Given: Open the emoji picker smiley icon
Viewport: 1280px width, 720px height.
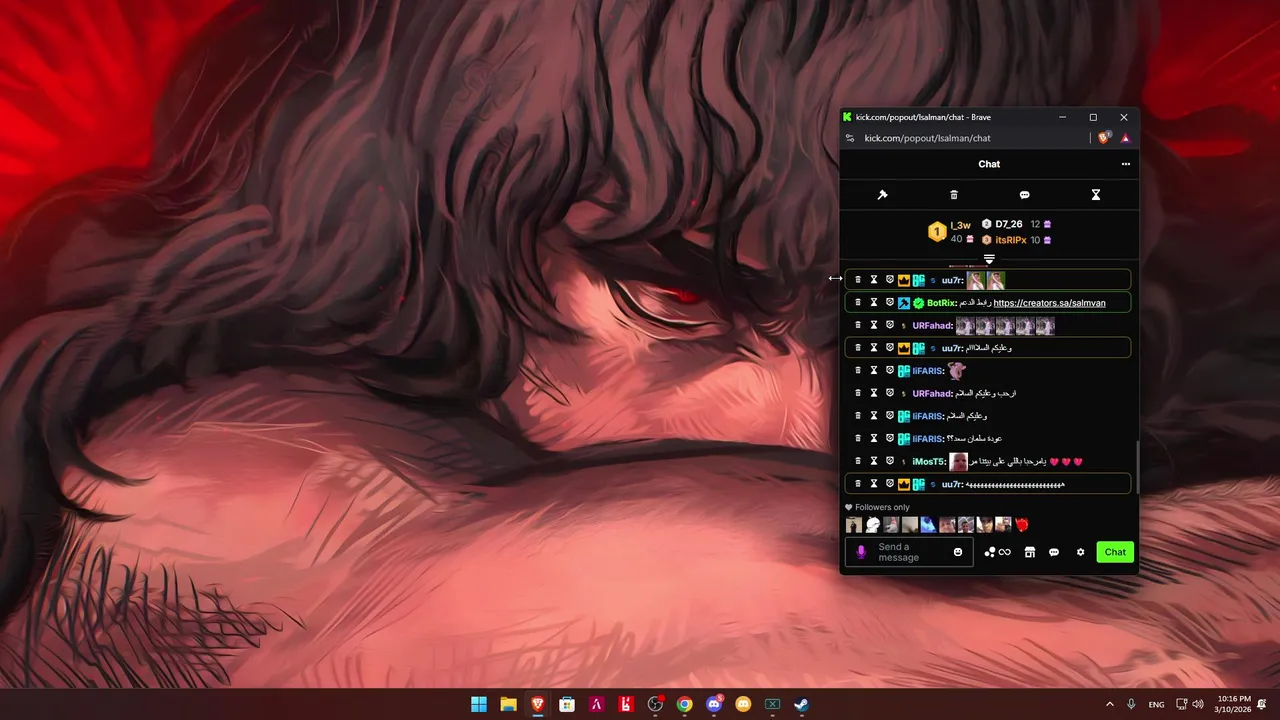Looking at the screenshot, I should [957, 552].
